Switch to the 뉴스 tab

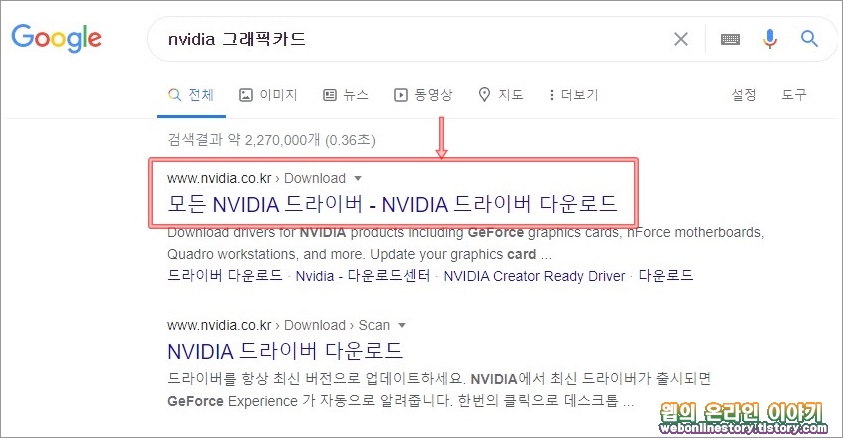tap(346, 95)
